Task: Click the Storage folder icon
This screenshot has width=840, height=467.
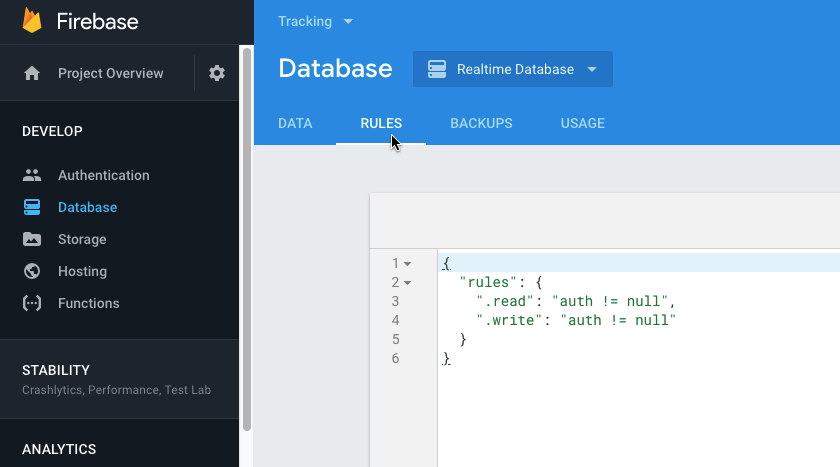Action: click(x=32, y=239)
